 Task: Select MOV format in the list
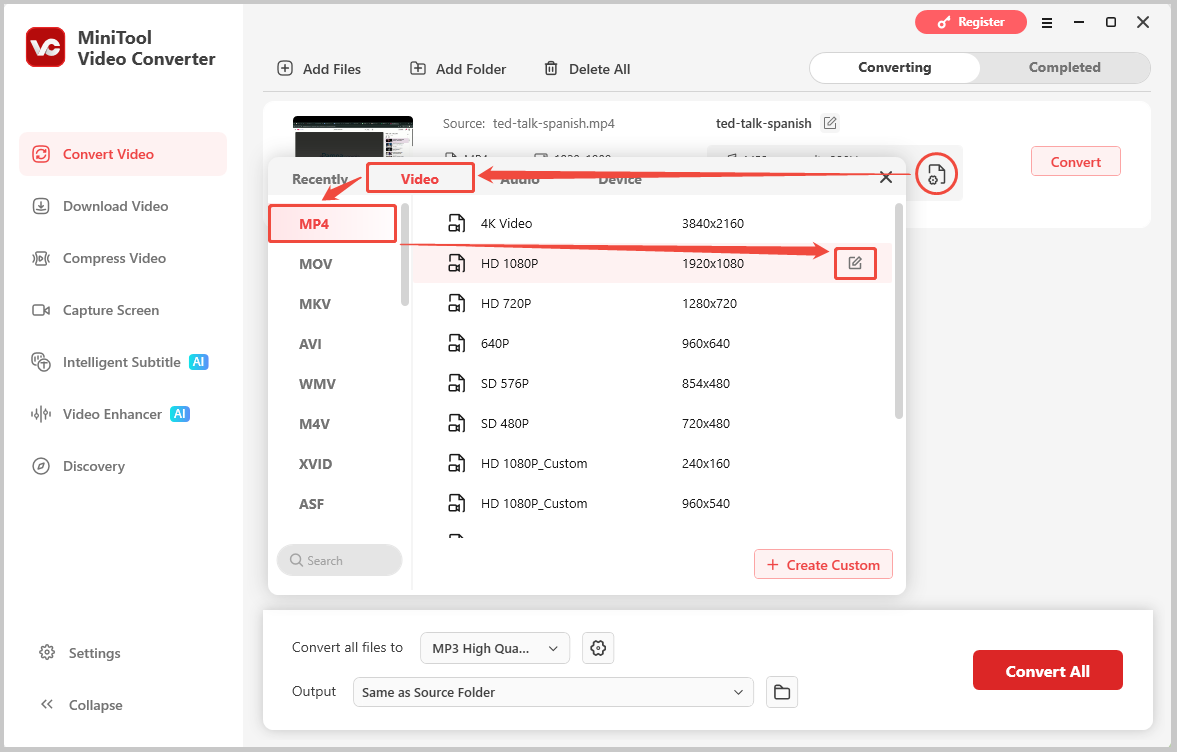tap(333, 264)
